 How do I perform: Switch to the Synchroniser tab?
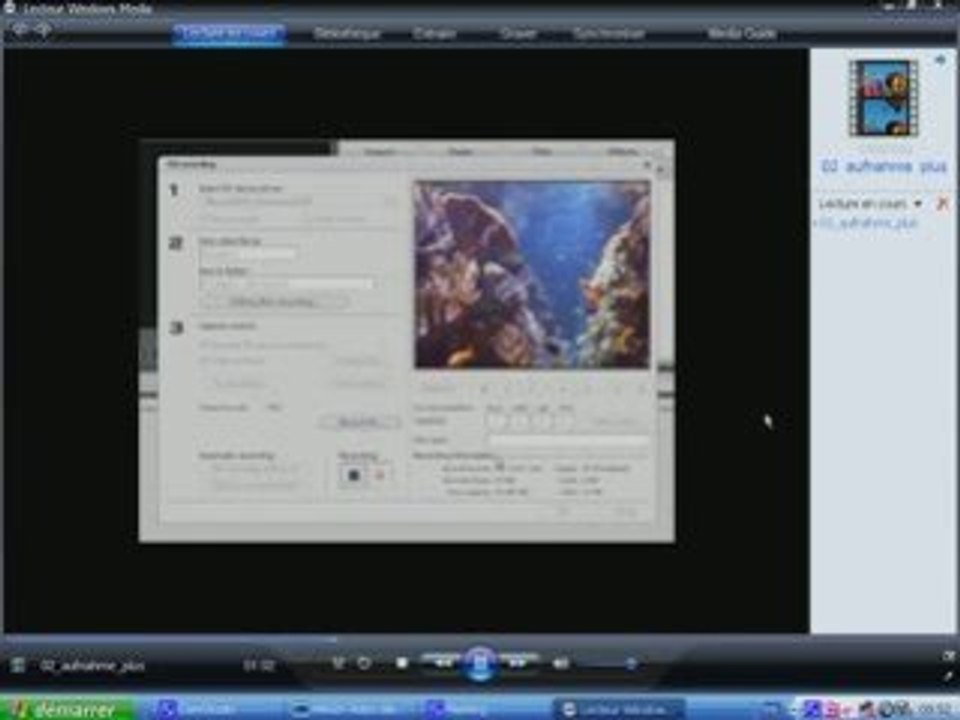point(609,33)
